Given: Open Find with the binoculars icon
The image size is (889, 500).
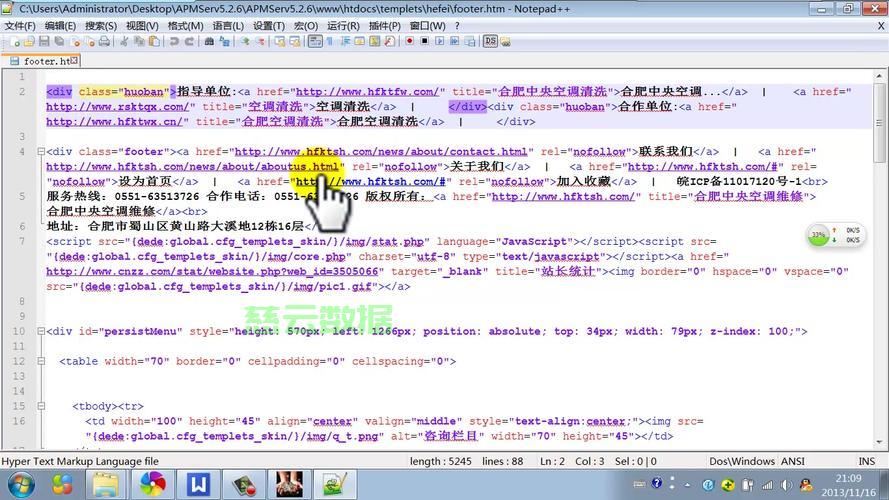Looking at the screenshot, I should tap(209, 41).
